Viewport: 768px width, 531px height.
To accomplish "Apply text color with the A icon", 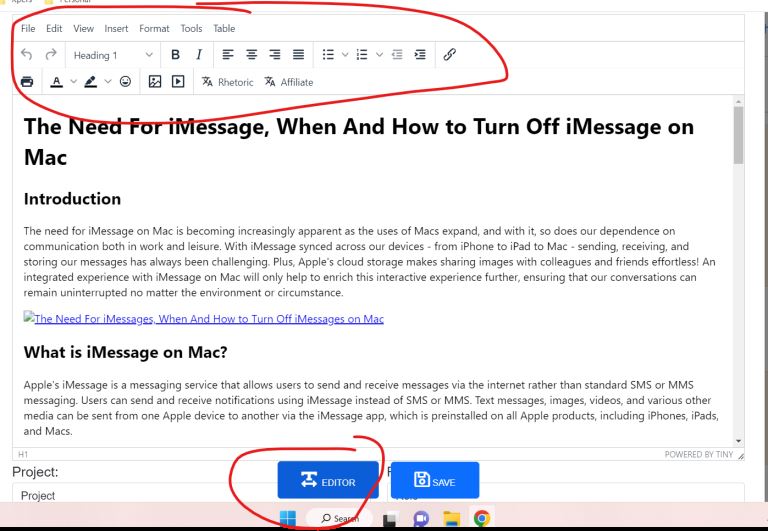I will tap(57, 82).
